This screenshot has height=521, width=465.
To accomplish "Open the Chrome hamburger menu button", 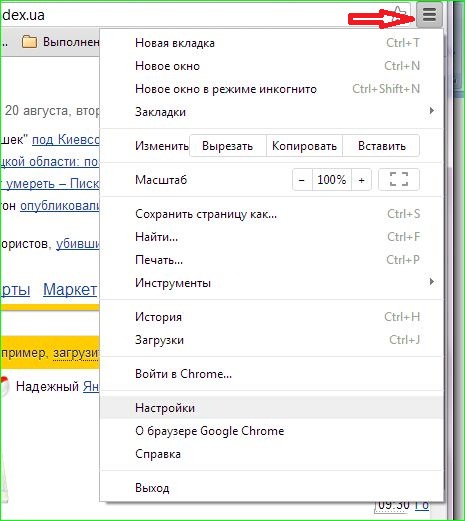I will pyautogui.click(x=429, y=15).
